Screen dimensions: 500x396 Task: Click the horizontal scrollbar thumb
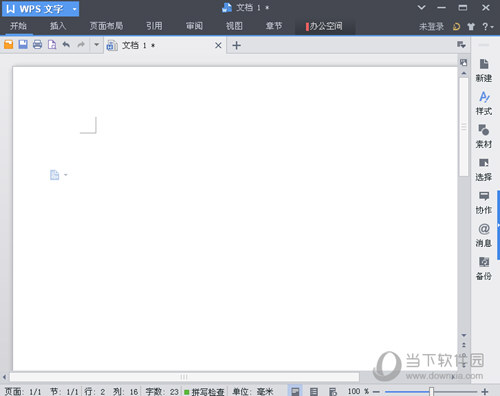point(184,377)
